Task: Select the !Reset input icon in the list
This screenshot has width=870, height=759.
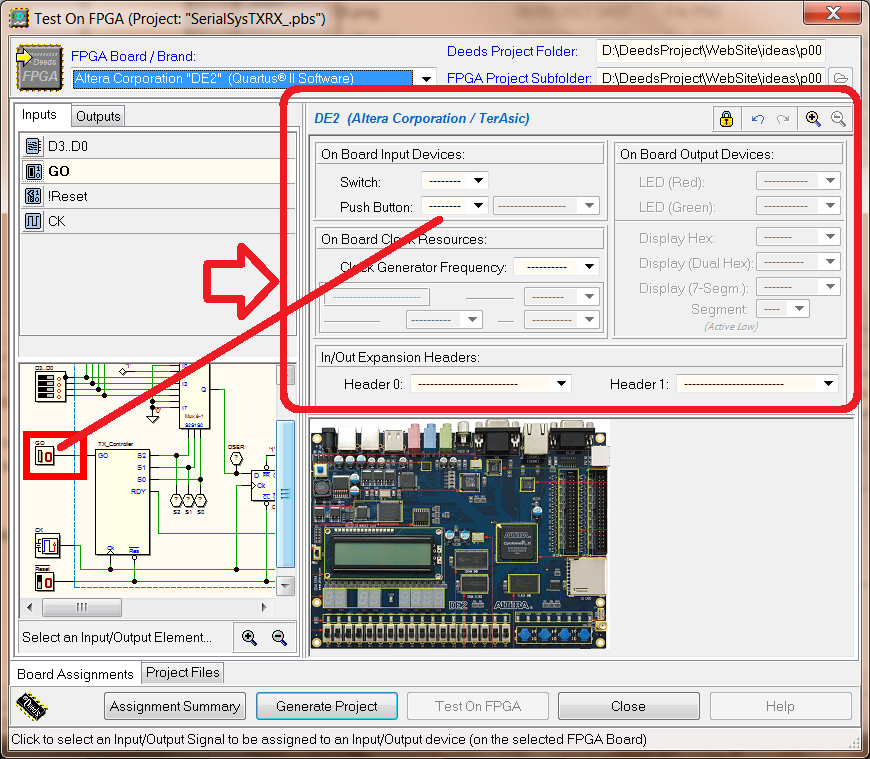Action: [x=33, y=196]
